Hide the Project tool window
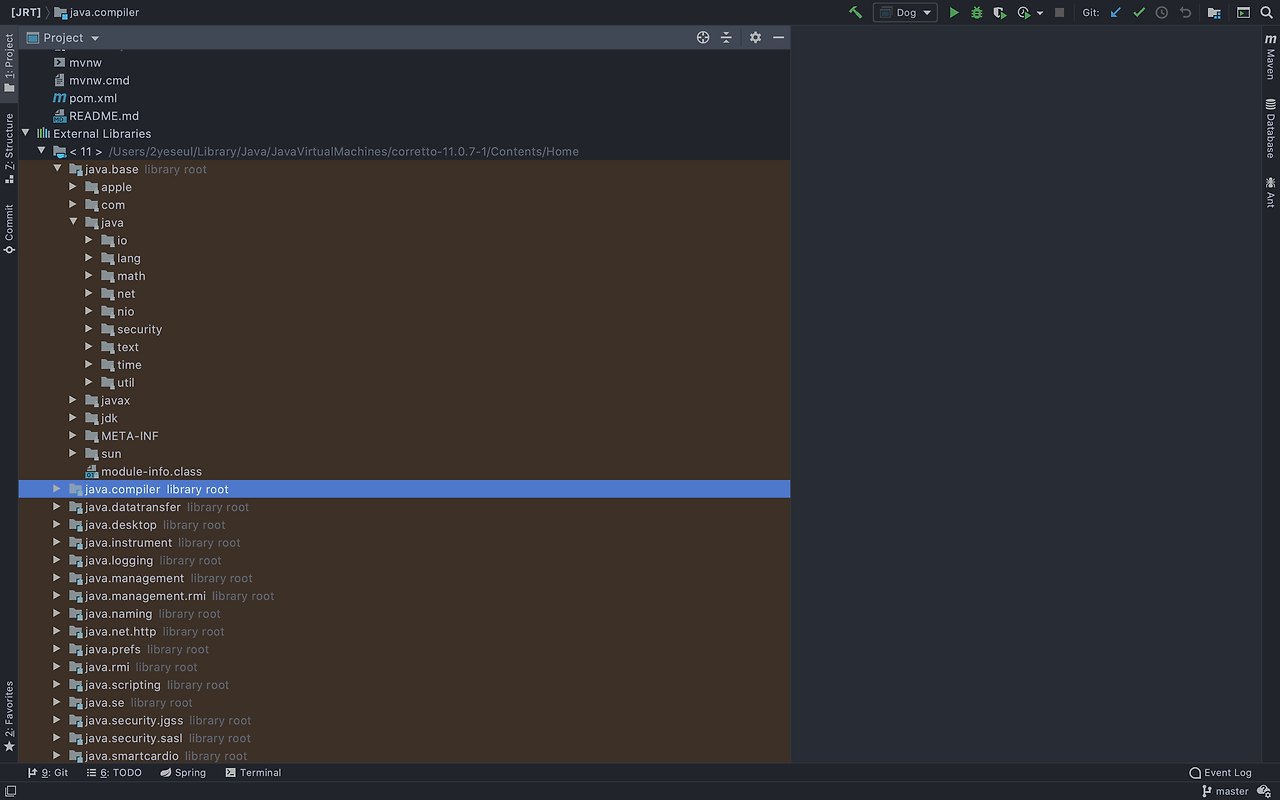This screenshot has width=1280, height=800. pos(778,37)
